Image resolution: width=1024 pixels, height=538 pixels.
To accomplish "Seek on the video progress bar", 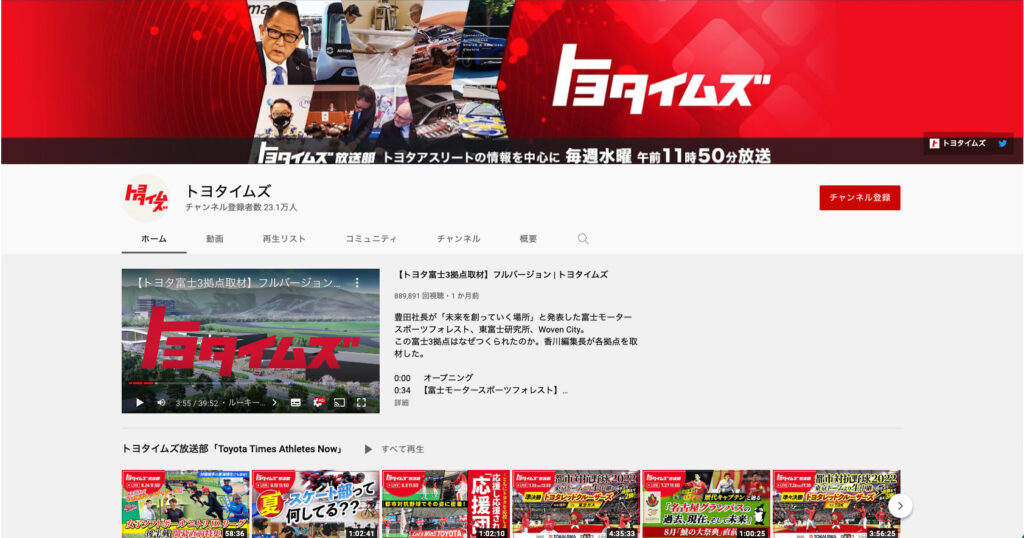I will point(250,383).
